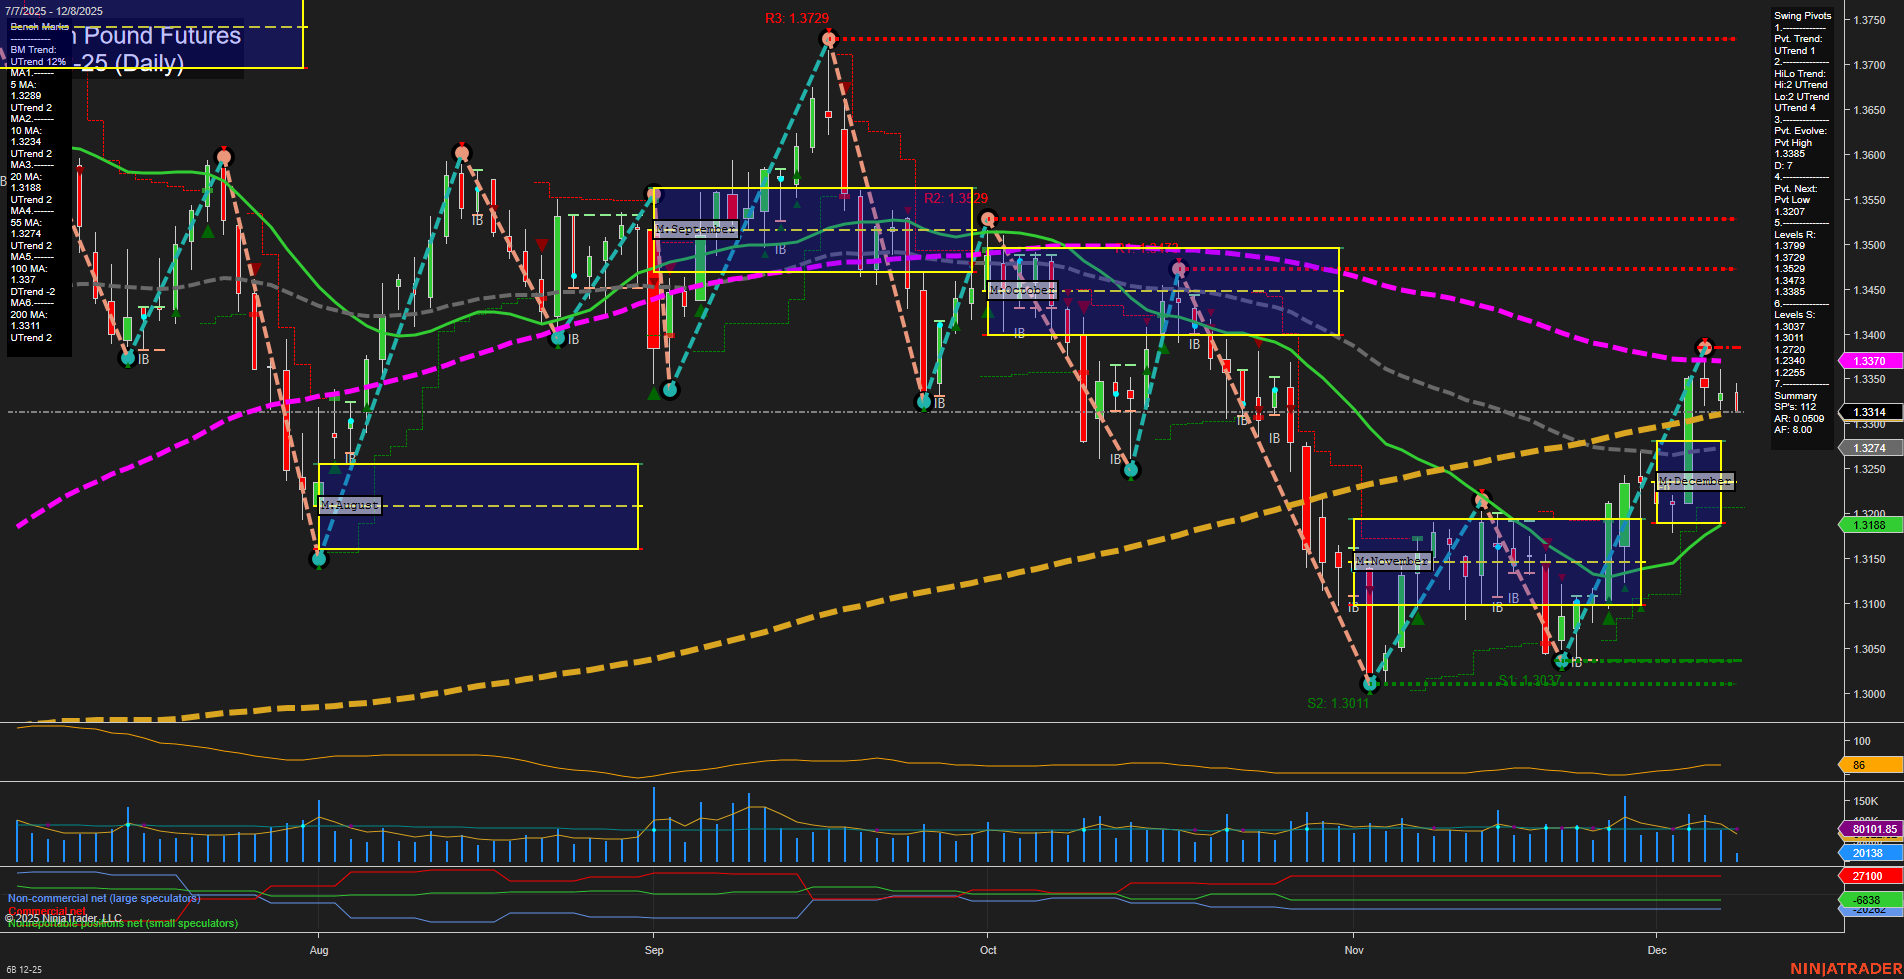Click the blue 20138 volume value tag
Viewport: 1904px width, 979px height.
click(x=1866, y=854)
